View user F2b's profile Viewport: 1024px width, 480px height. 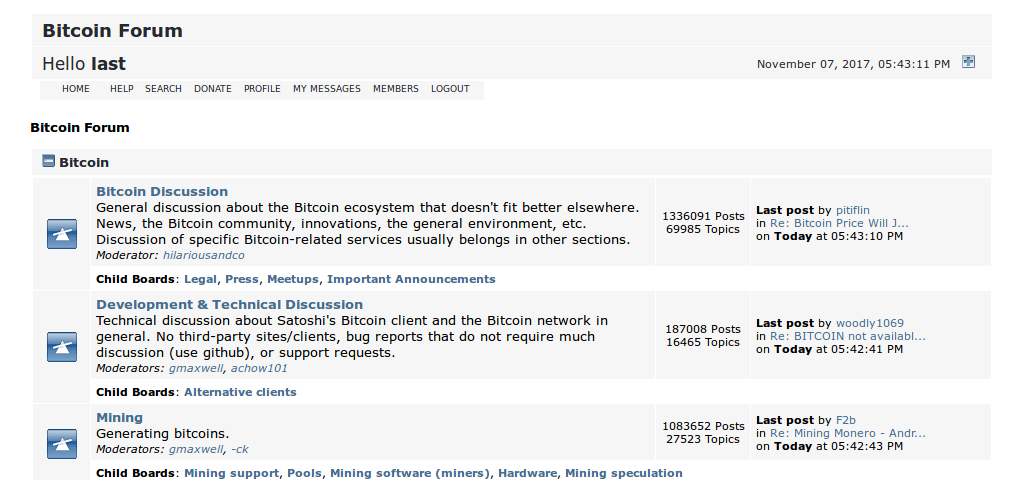coord(845,420)
